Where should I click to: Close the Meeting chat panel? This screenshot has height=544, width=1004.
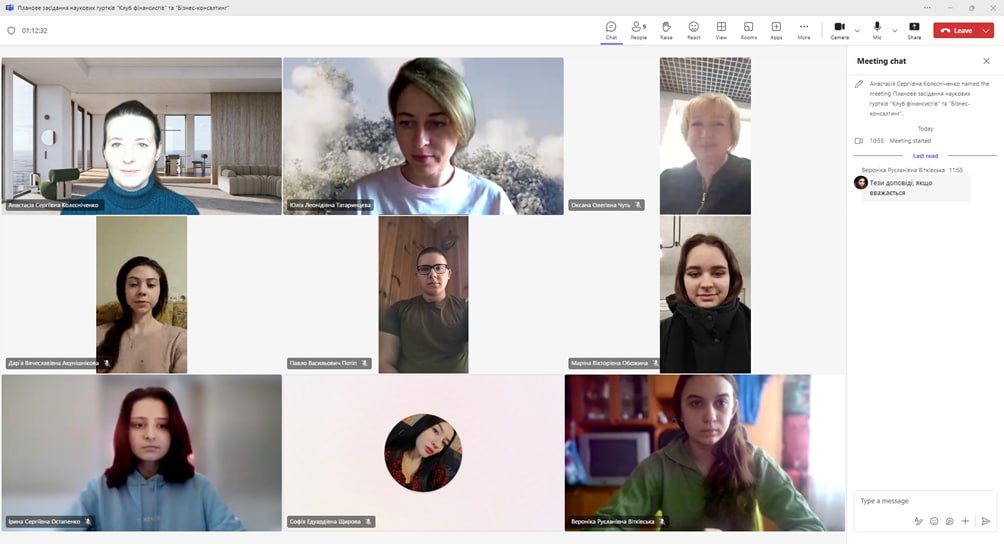point(986,61)
